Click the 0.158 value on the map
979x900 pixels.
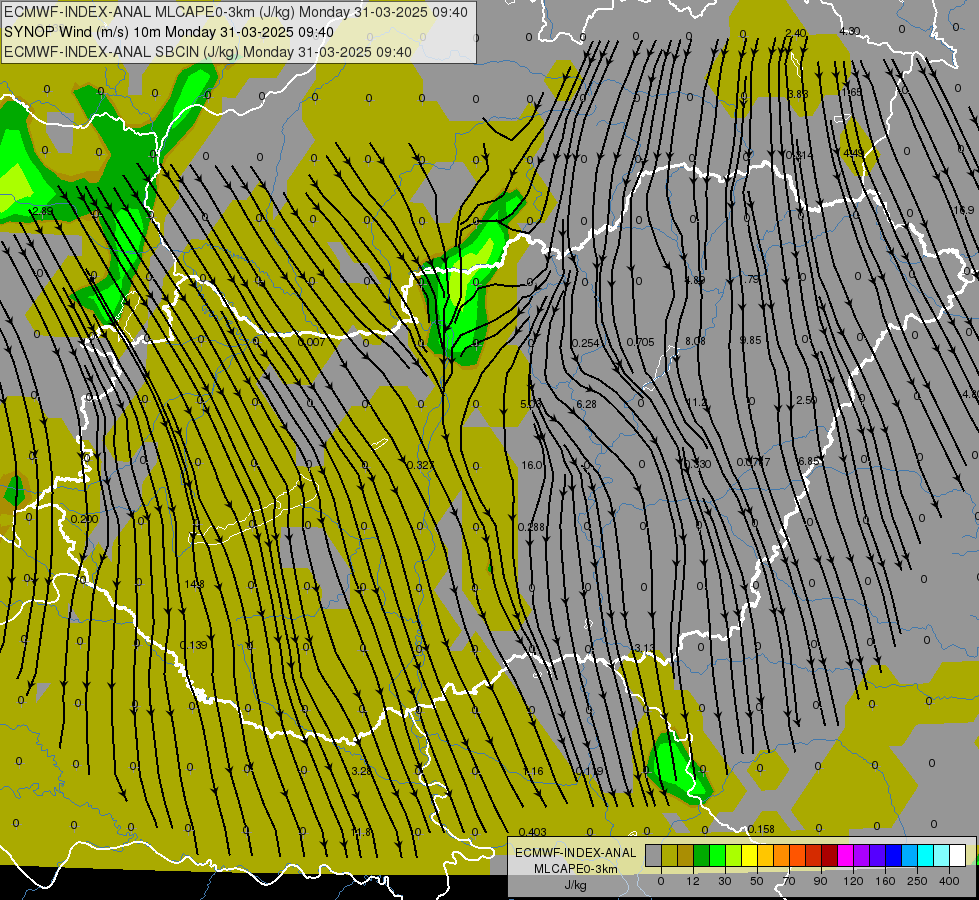(761, 829)
